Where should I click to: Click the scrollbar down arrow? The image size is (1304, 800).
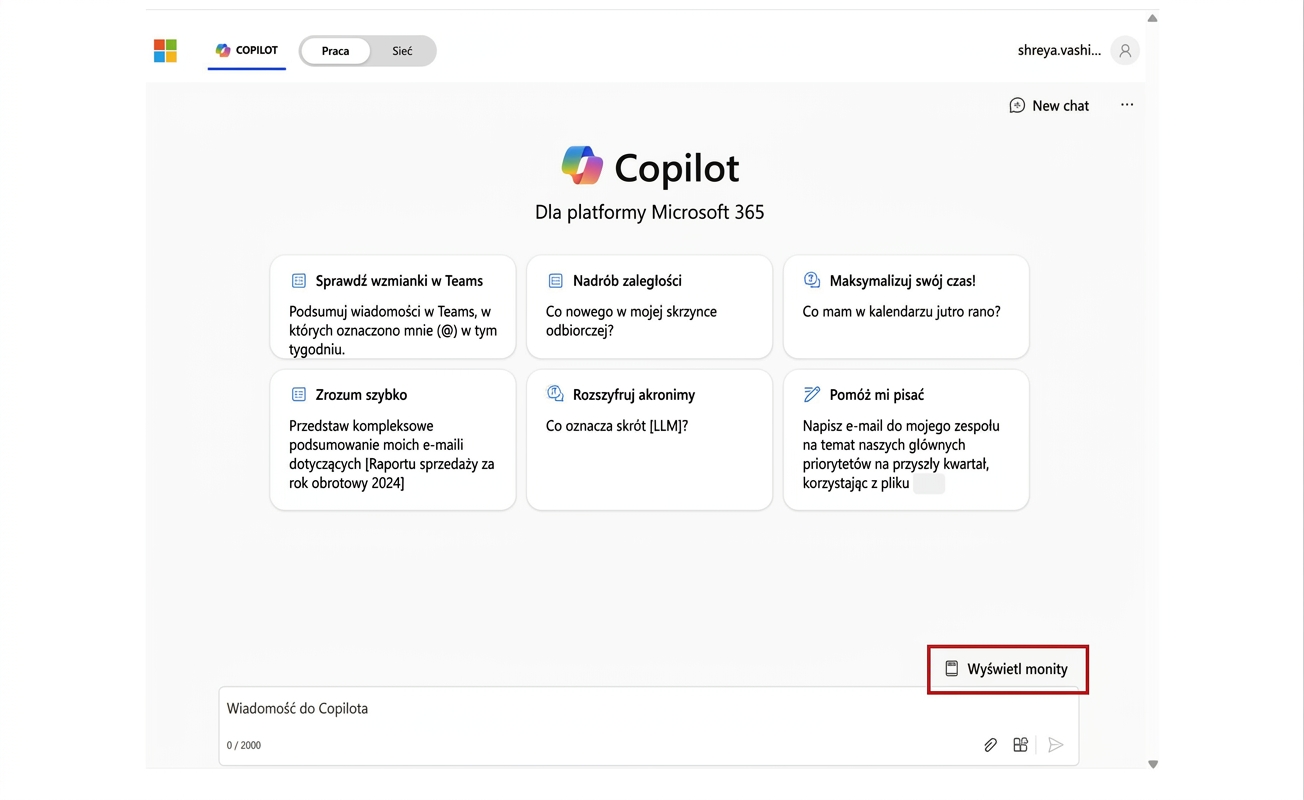(x=1152, y=764)
